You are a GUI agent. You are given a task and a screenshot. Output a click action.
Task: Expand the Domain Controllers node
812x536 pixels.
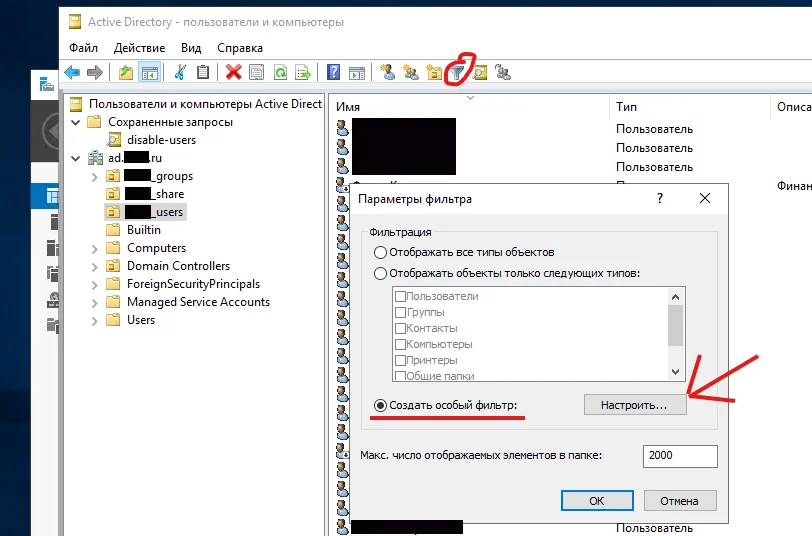94,267
